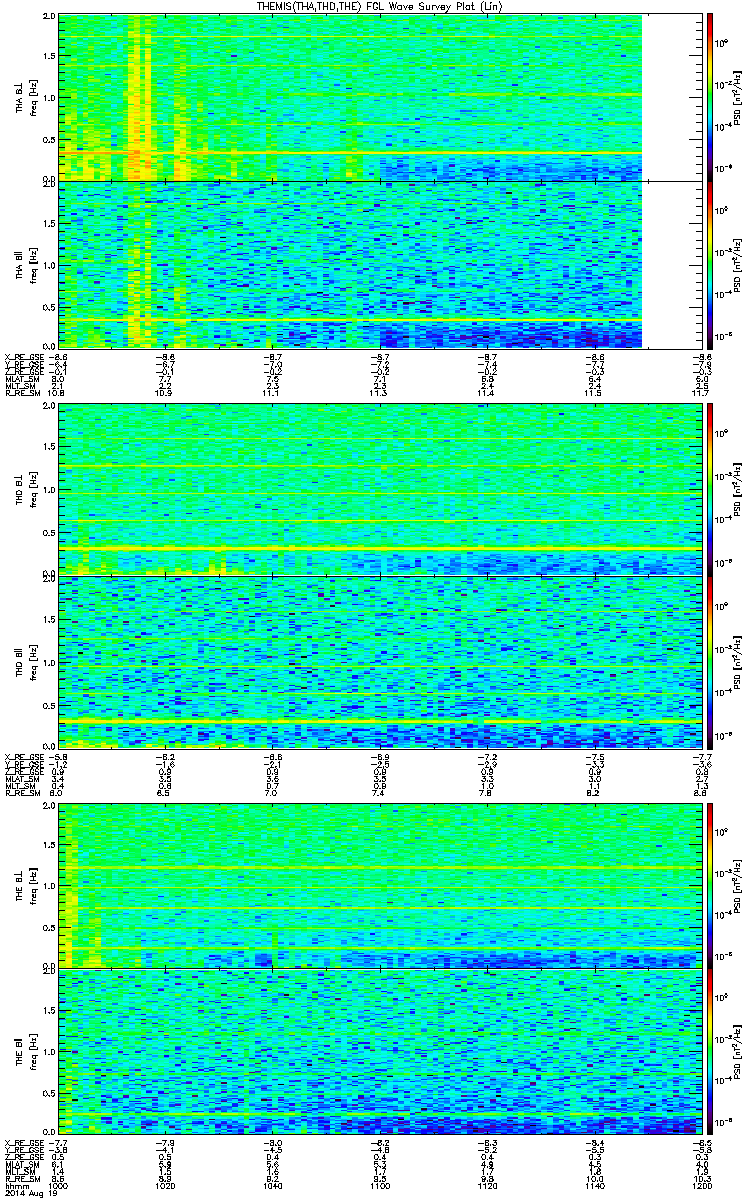Pick the color bar beside the upper THE panel
The width and height of the screenshot is (750, 1200).
point(710,884)
